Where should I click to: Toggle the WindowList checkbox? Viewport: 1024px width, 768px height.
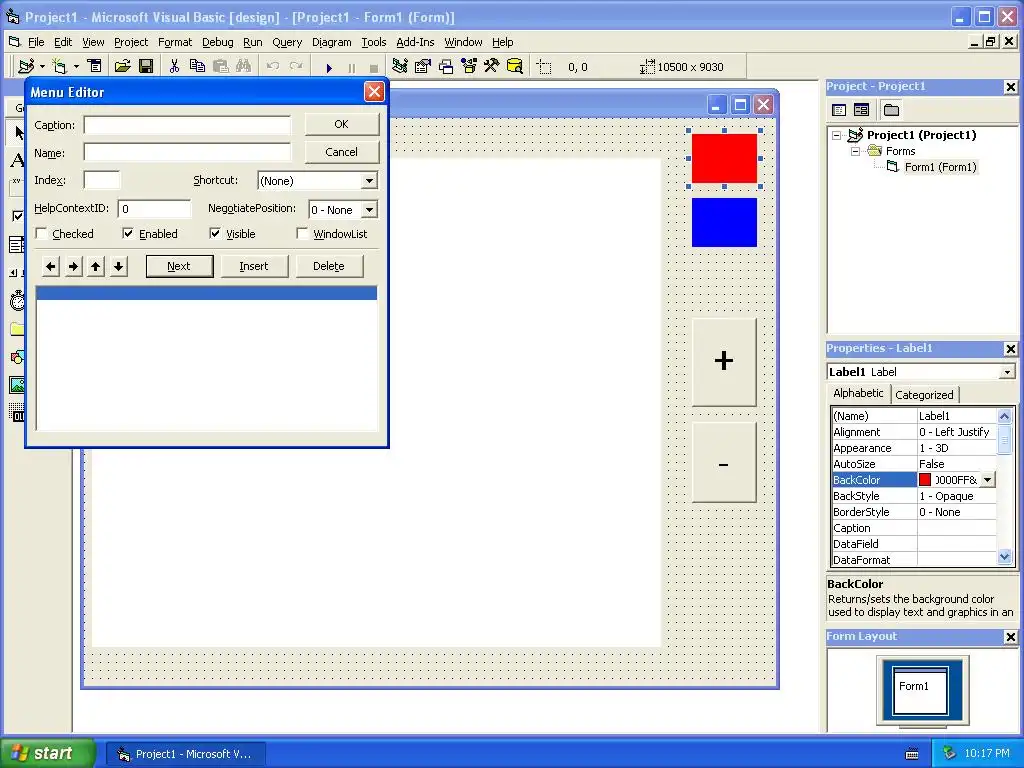[x=302, y=233]
